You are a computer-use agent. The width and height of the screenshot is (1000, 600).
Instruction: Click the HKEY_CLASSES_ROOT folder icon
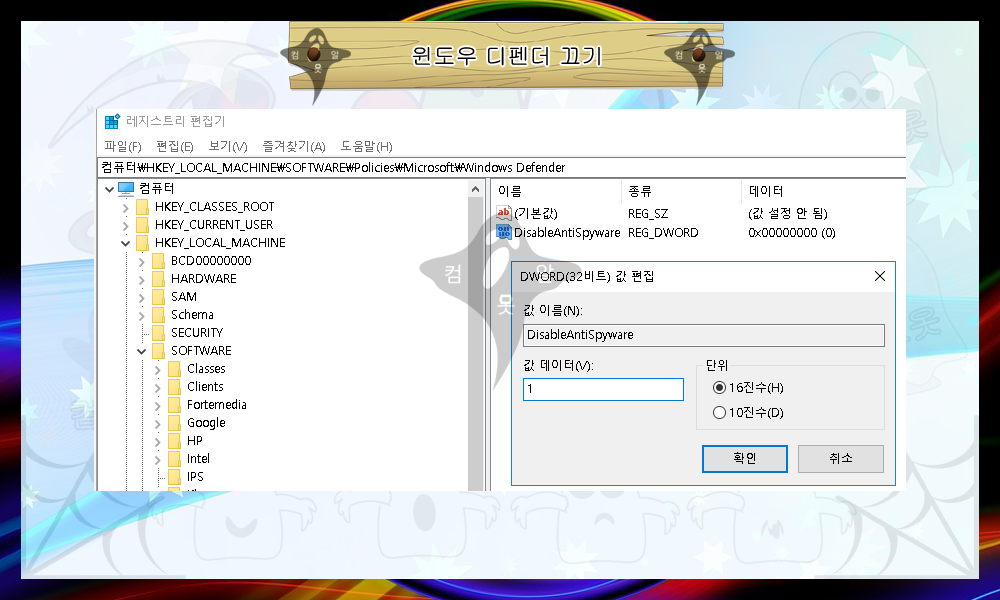point(143,207)
